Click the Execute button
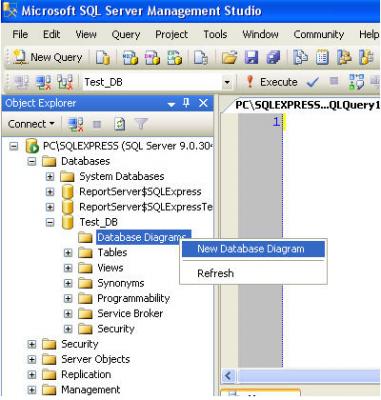Viewport: 381px width, 400px height. [x=272, y=82]
